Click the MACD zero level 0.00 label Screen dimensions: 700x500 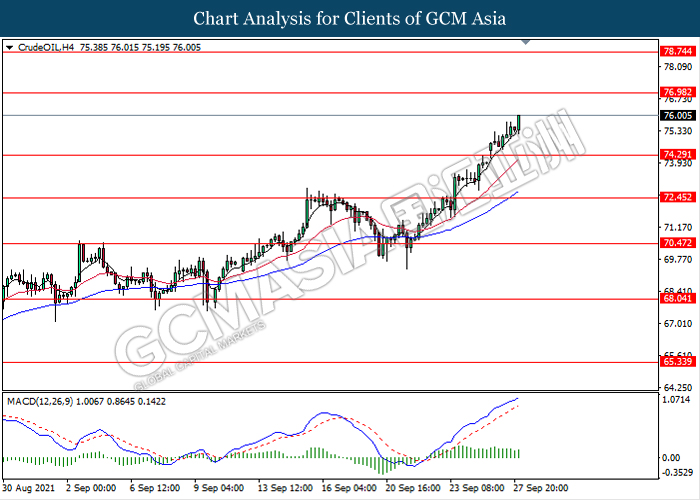pyautogui.click(x=671, y=458)
